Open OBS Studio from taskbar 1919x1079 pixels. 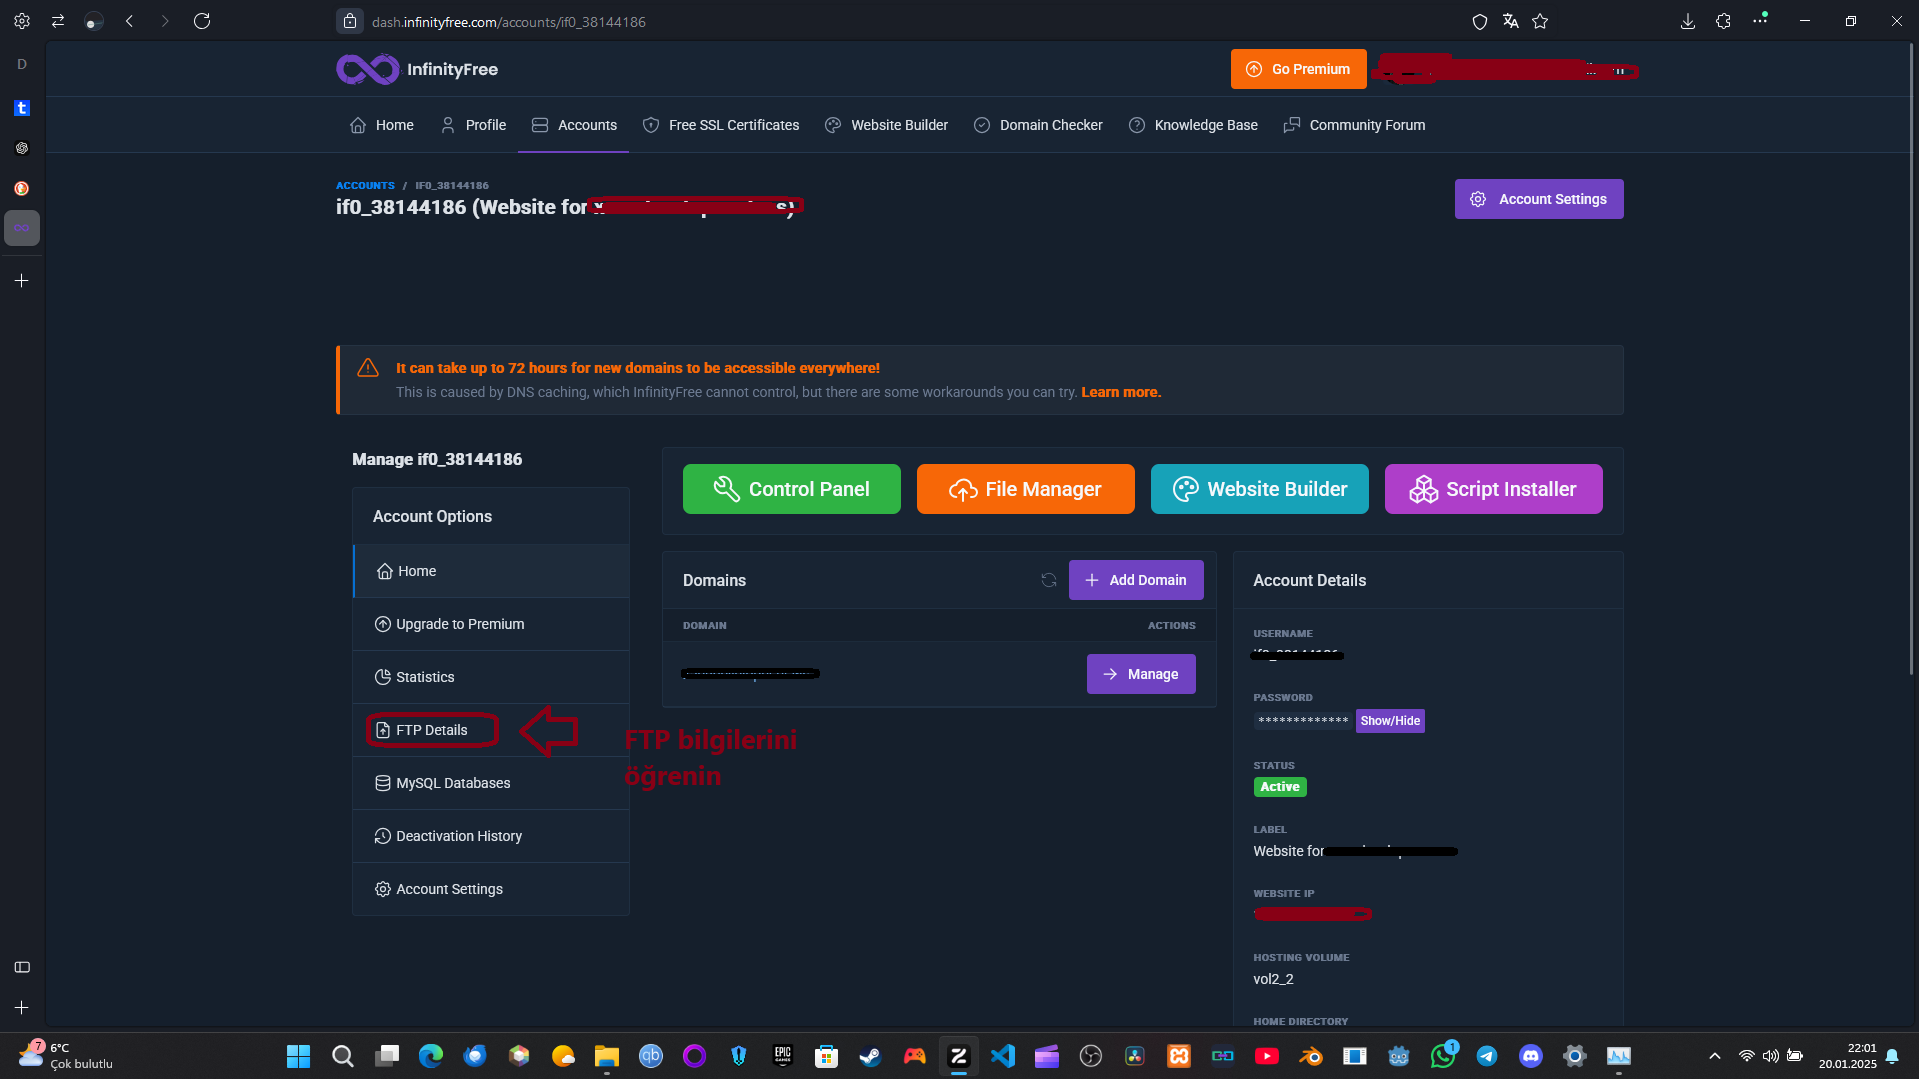tap(1091, 1056)
